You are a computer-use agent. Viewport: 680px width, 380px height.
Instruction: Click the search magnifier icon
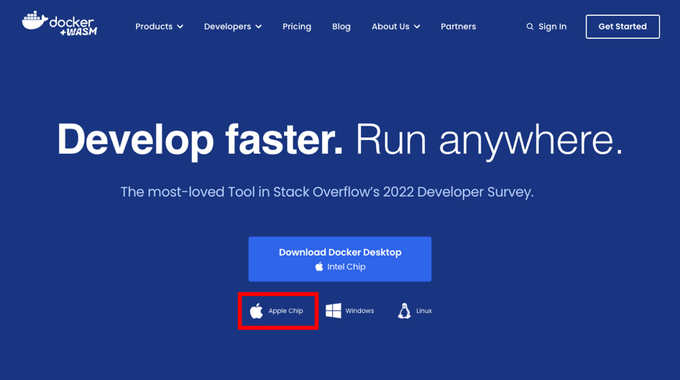click(x=530, y=26)
